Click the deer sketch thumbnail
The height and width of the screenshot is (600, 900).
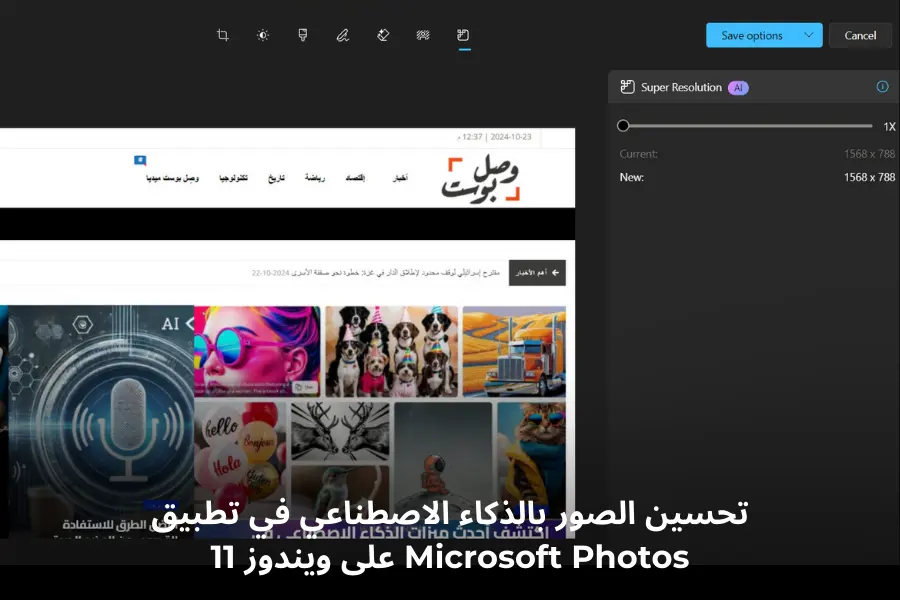tap(340, 431)
